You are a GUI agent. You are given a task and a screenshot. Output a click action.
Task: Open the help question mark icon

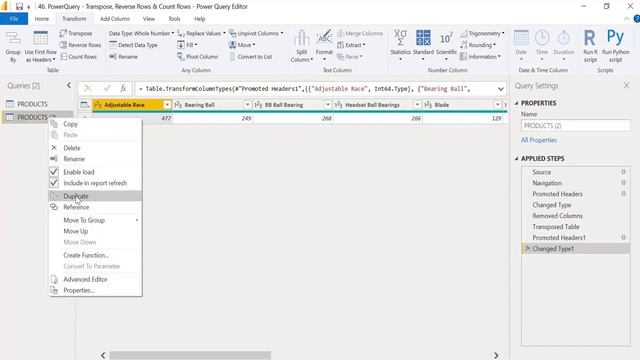tap(636, 19)
